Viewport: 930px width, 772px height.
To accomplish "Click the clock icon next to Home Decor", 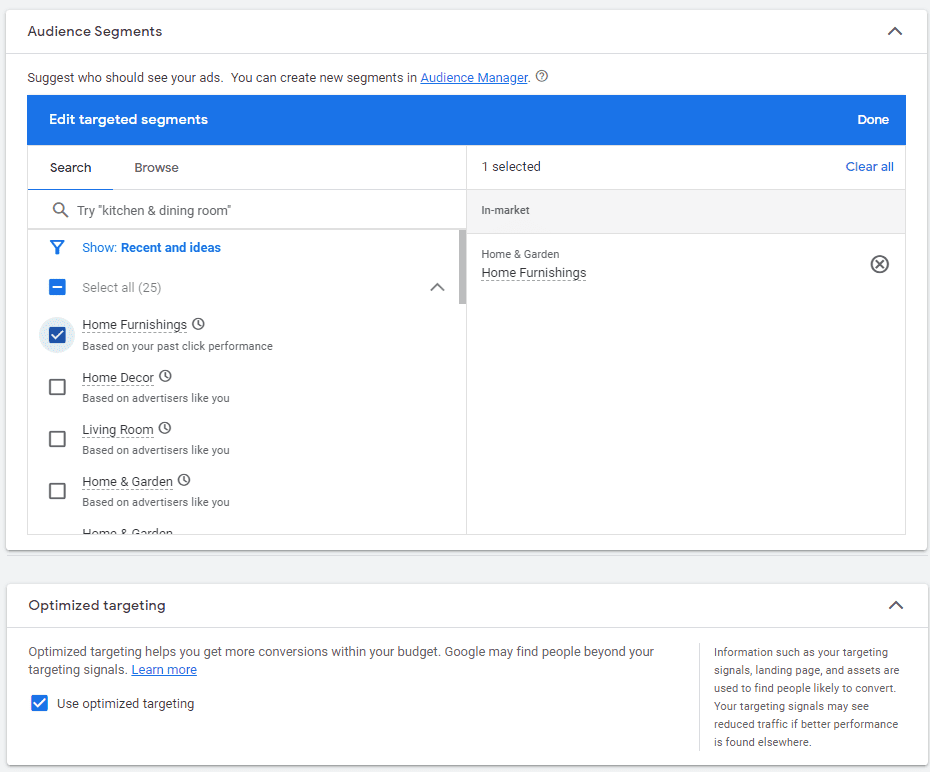I will pos(165,377).
